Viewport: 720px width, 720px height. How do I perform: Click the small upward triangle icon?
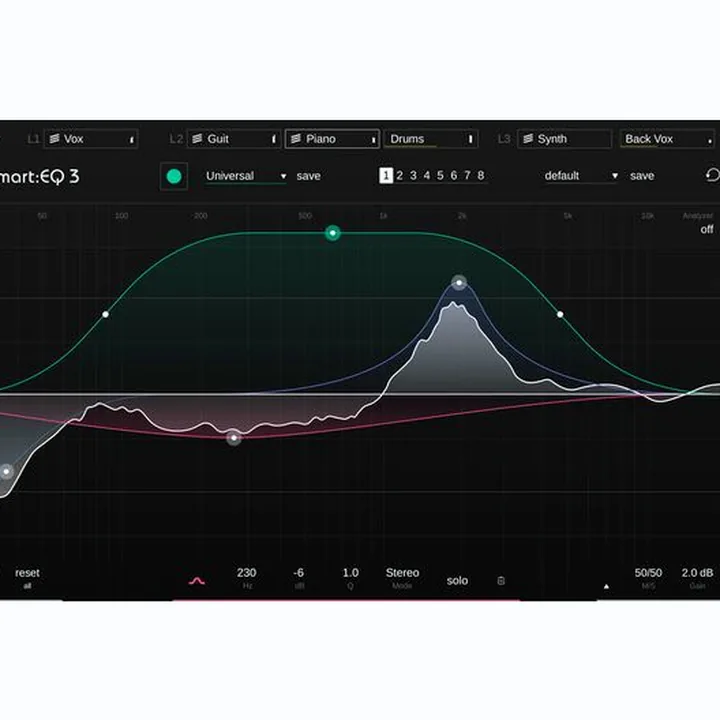(x=606, y=586)
